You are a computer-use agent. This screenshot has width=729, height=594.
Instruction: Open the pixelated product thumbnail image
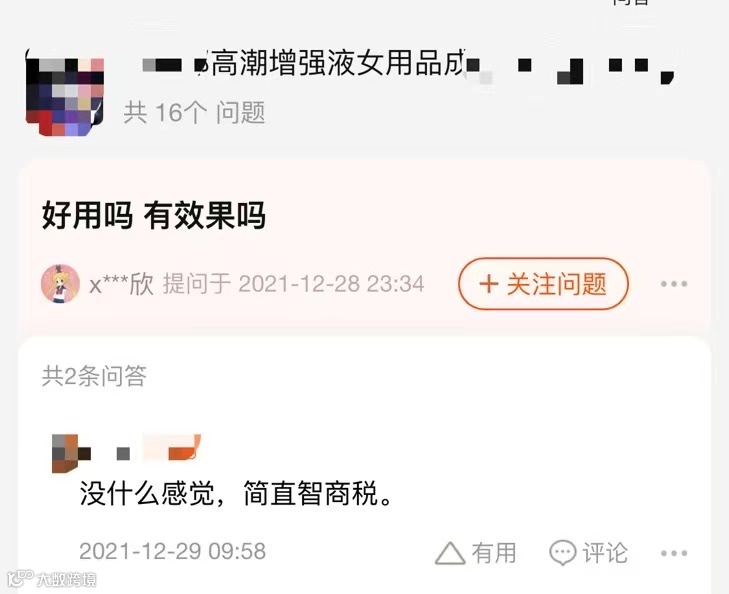[65, 93]
